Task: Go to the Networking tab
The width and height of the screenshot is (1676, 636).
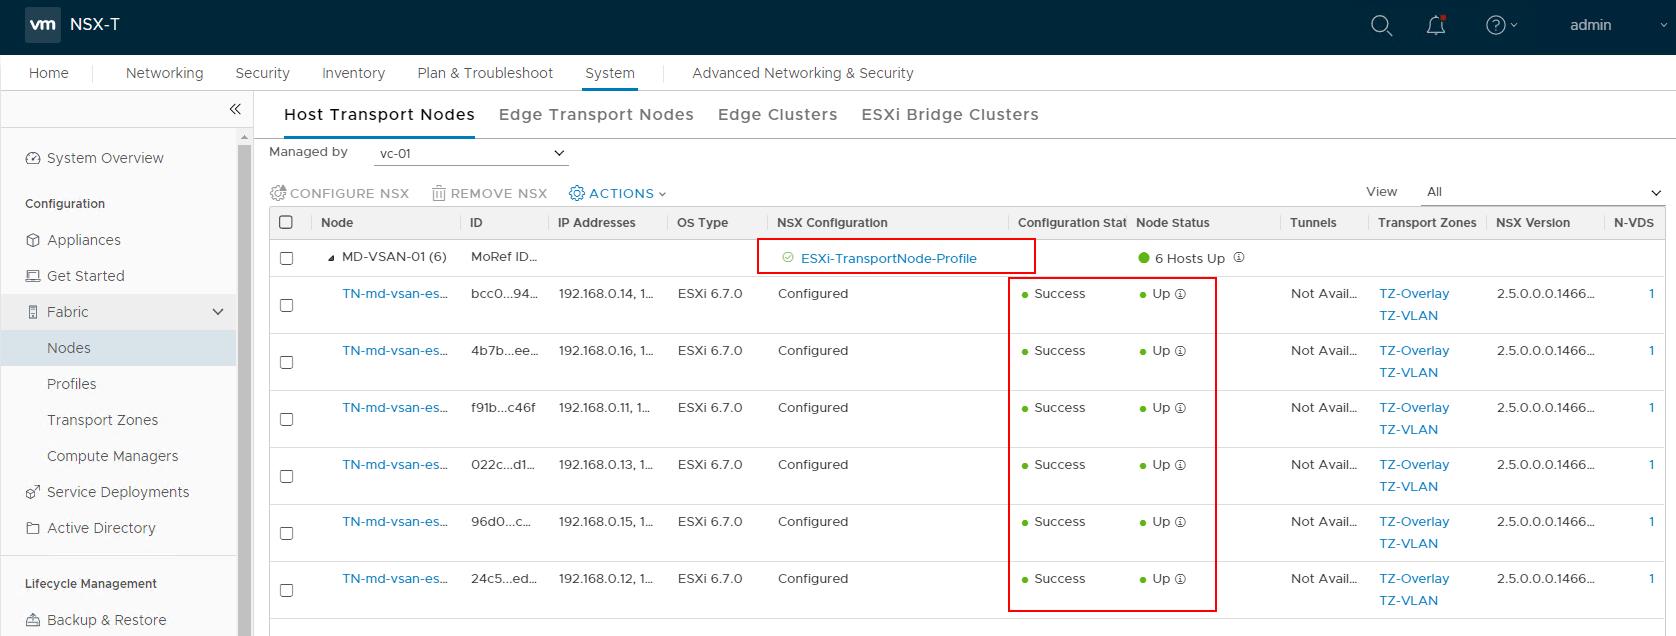Action: point(164,73)
